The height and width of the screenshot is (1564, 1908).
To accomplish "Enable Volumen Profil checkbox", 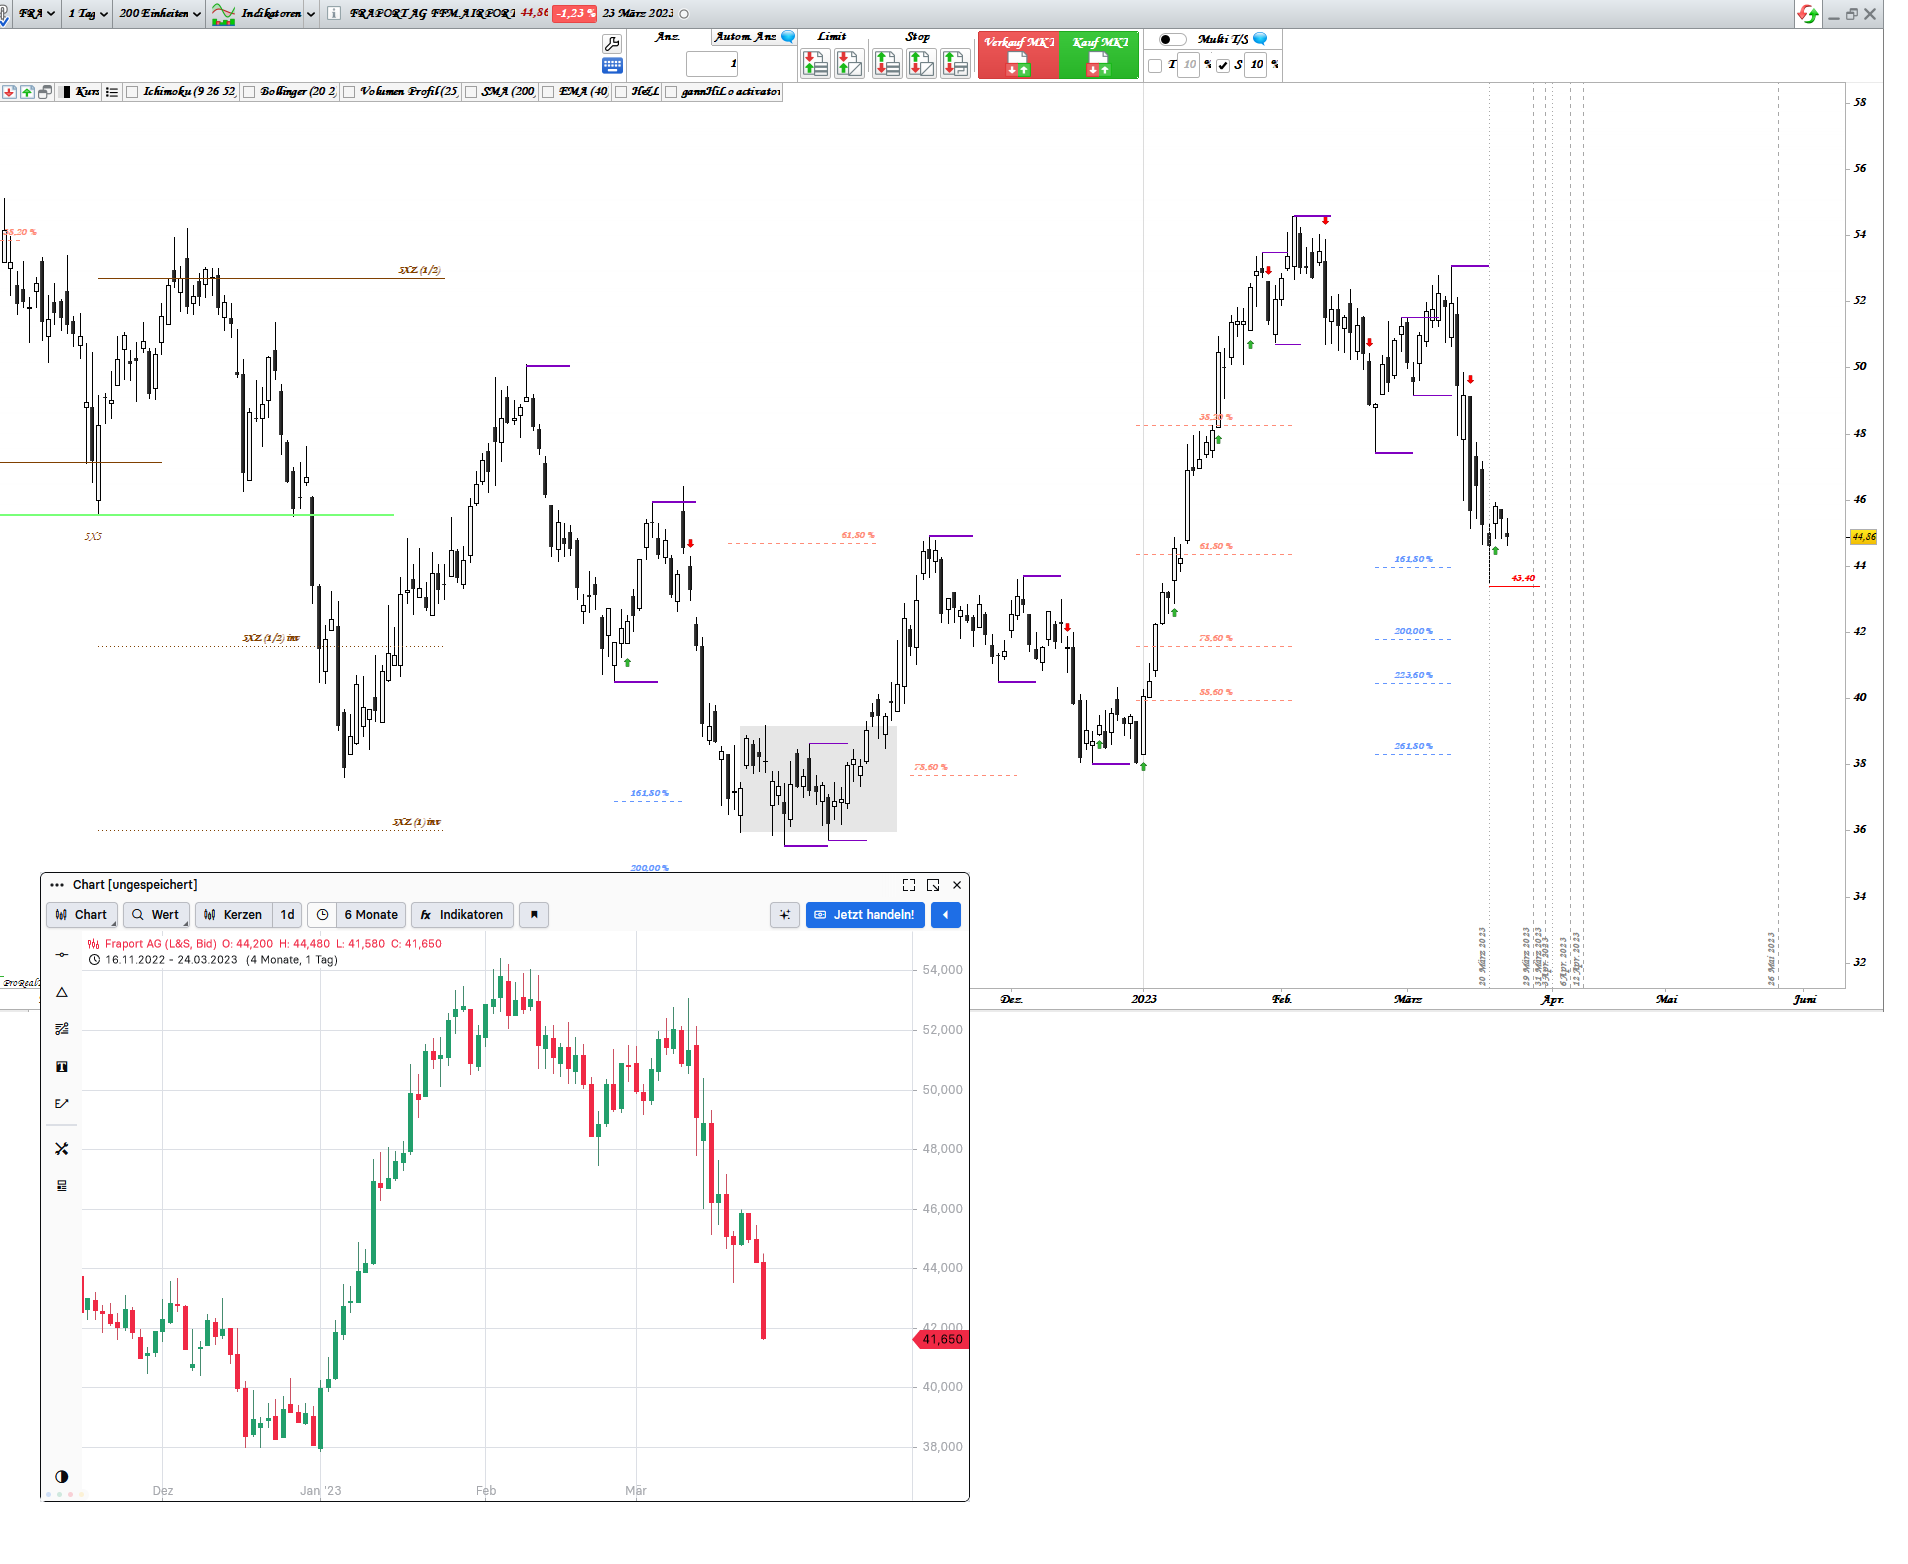I will (x=349, y=92).
